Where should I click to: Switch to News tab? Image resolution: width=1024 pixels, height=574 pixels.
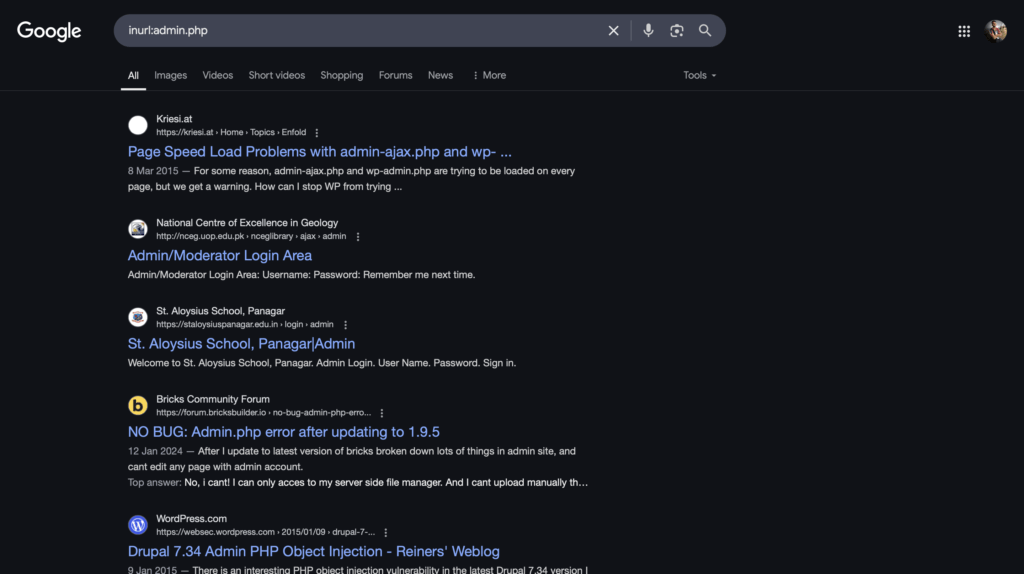[x=440, y=75]
